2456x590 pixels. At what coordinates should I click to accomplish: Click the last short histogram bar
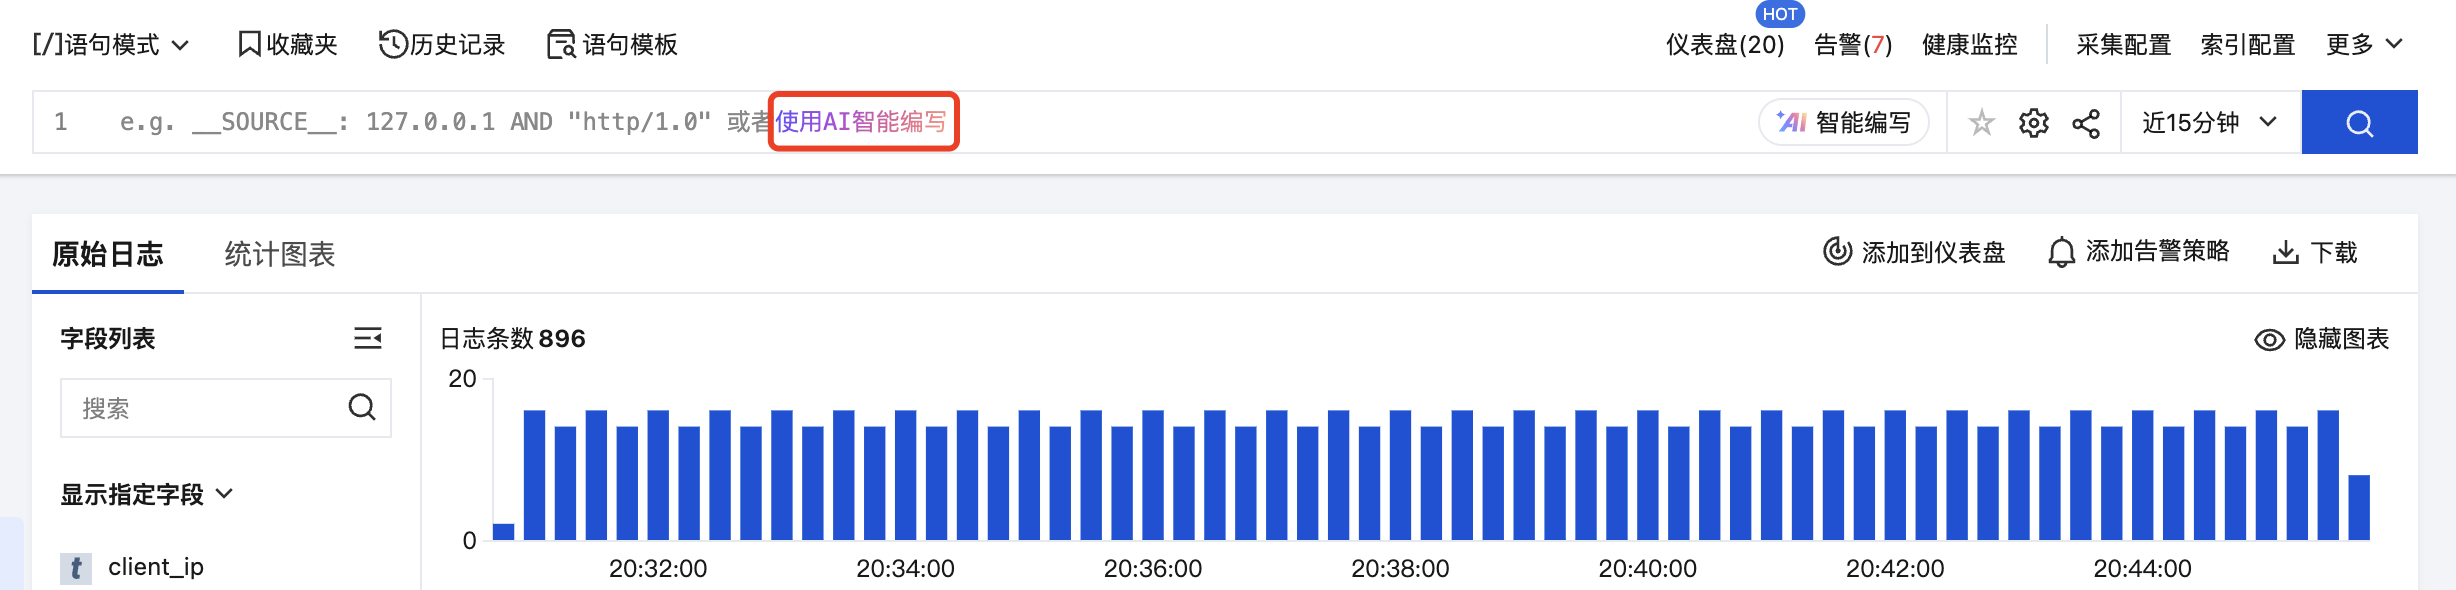click(x=2359, y=507)
